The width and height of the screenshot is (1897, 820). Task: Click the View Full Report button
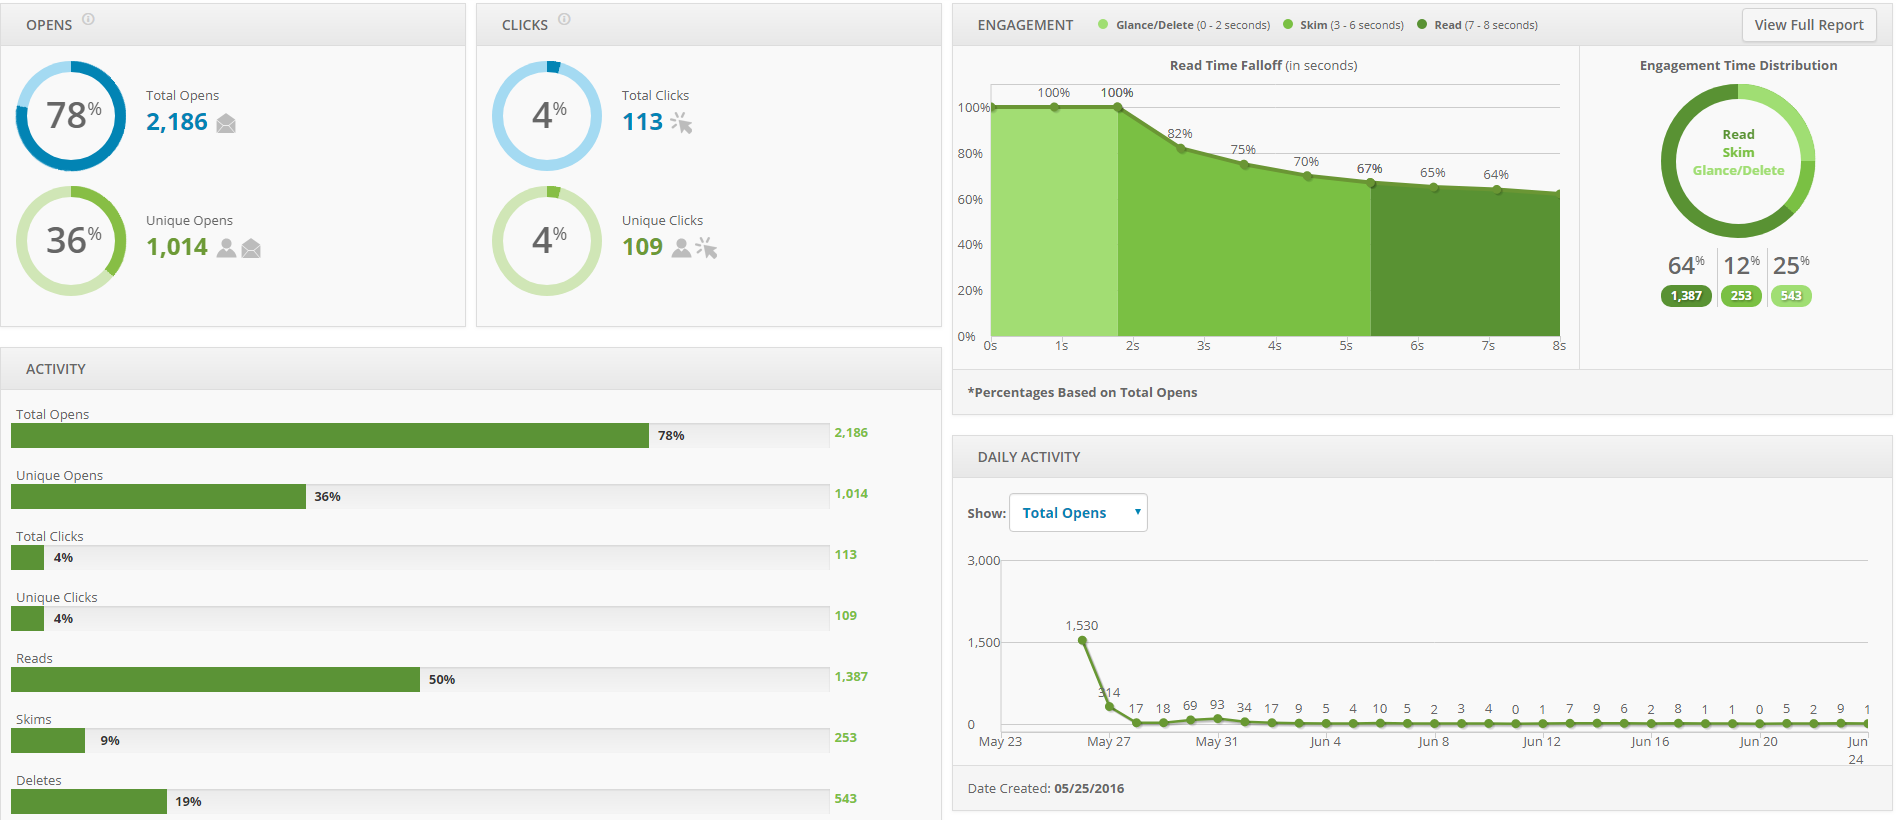coord(1808,25)
